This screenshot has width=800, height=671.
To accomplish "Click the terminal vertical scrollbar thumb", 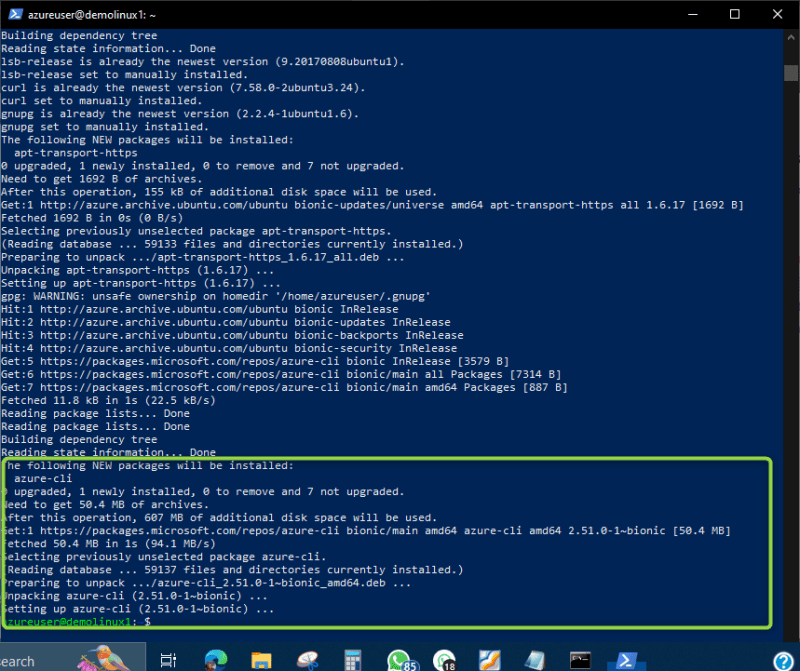I will click(x=791, y=72).
